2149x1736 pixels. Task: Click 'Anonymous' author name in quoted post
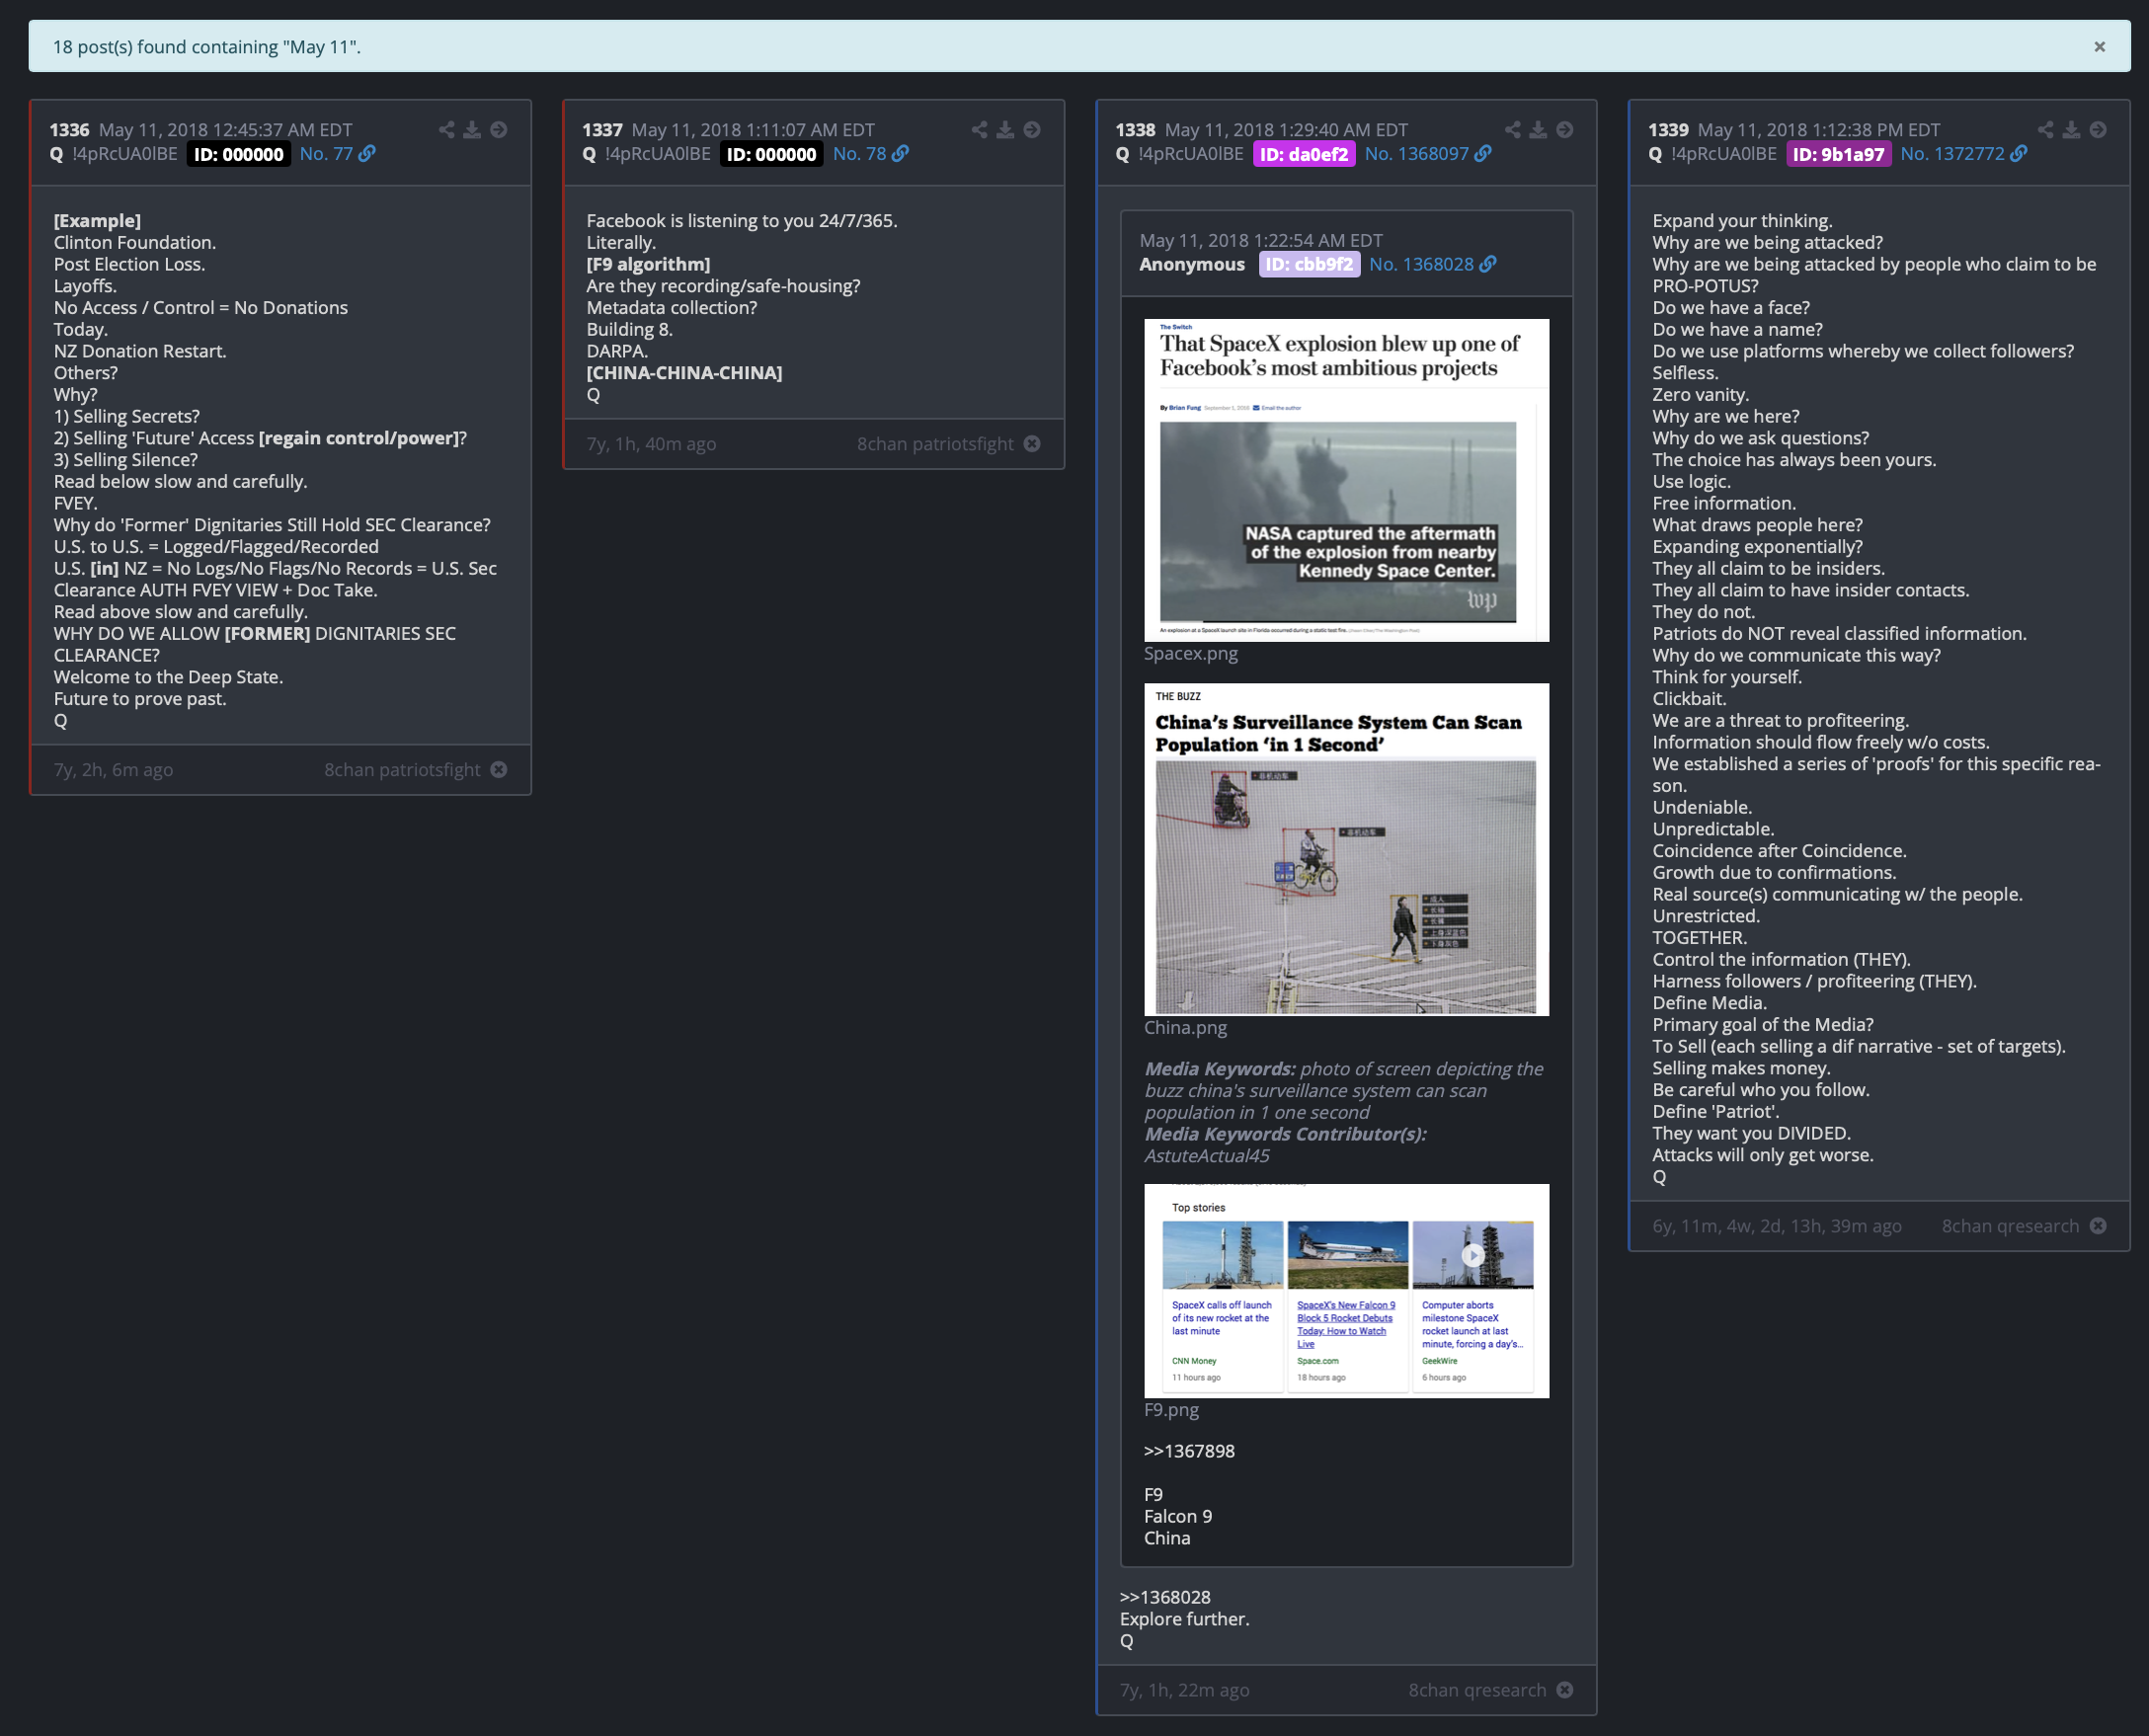(1192, 264)
